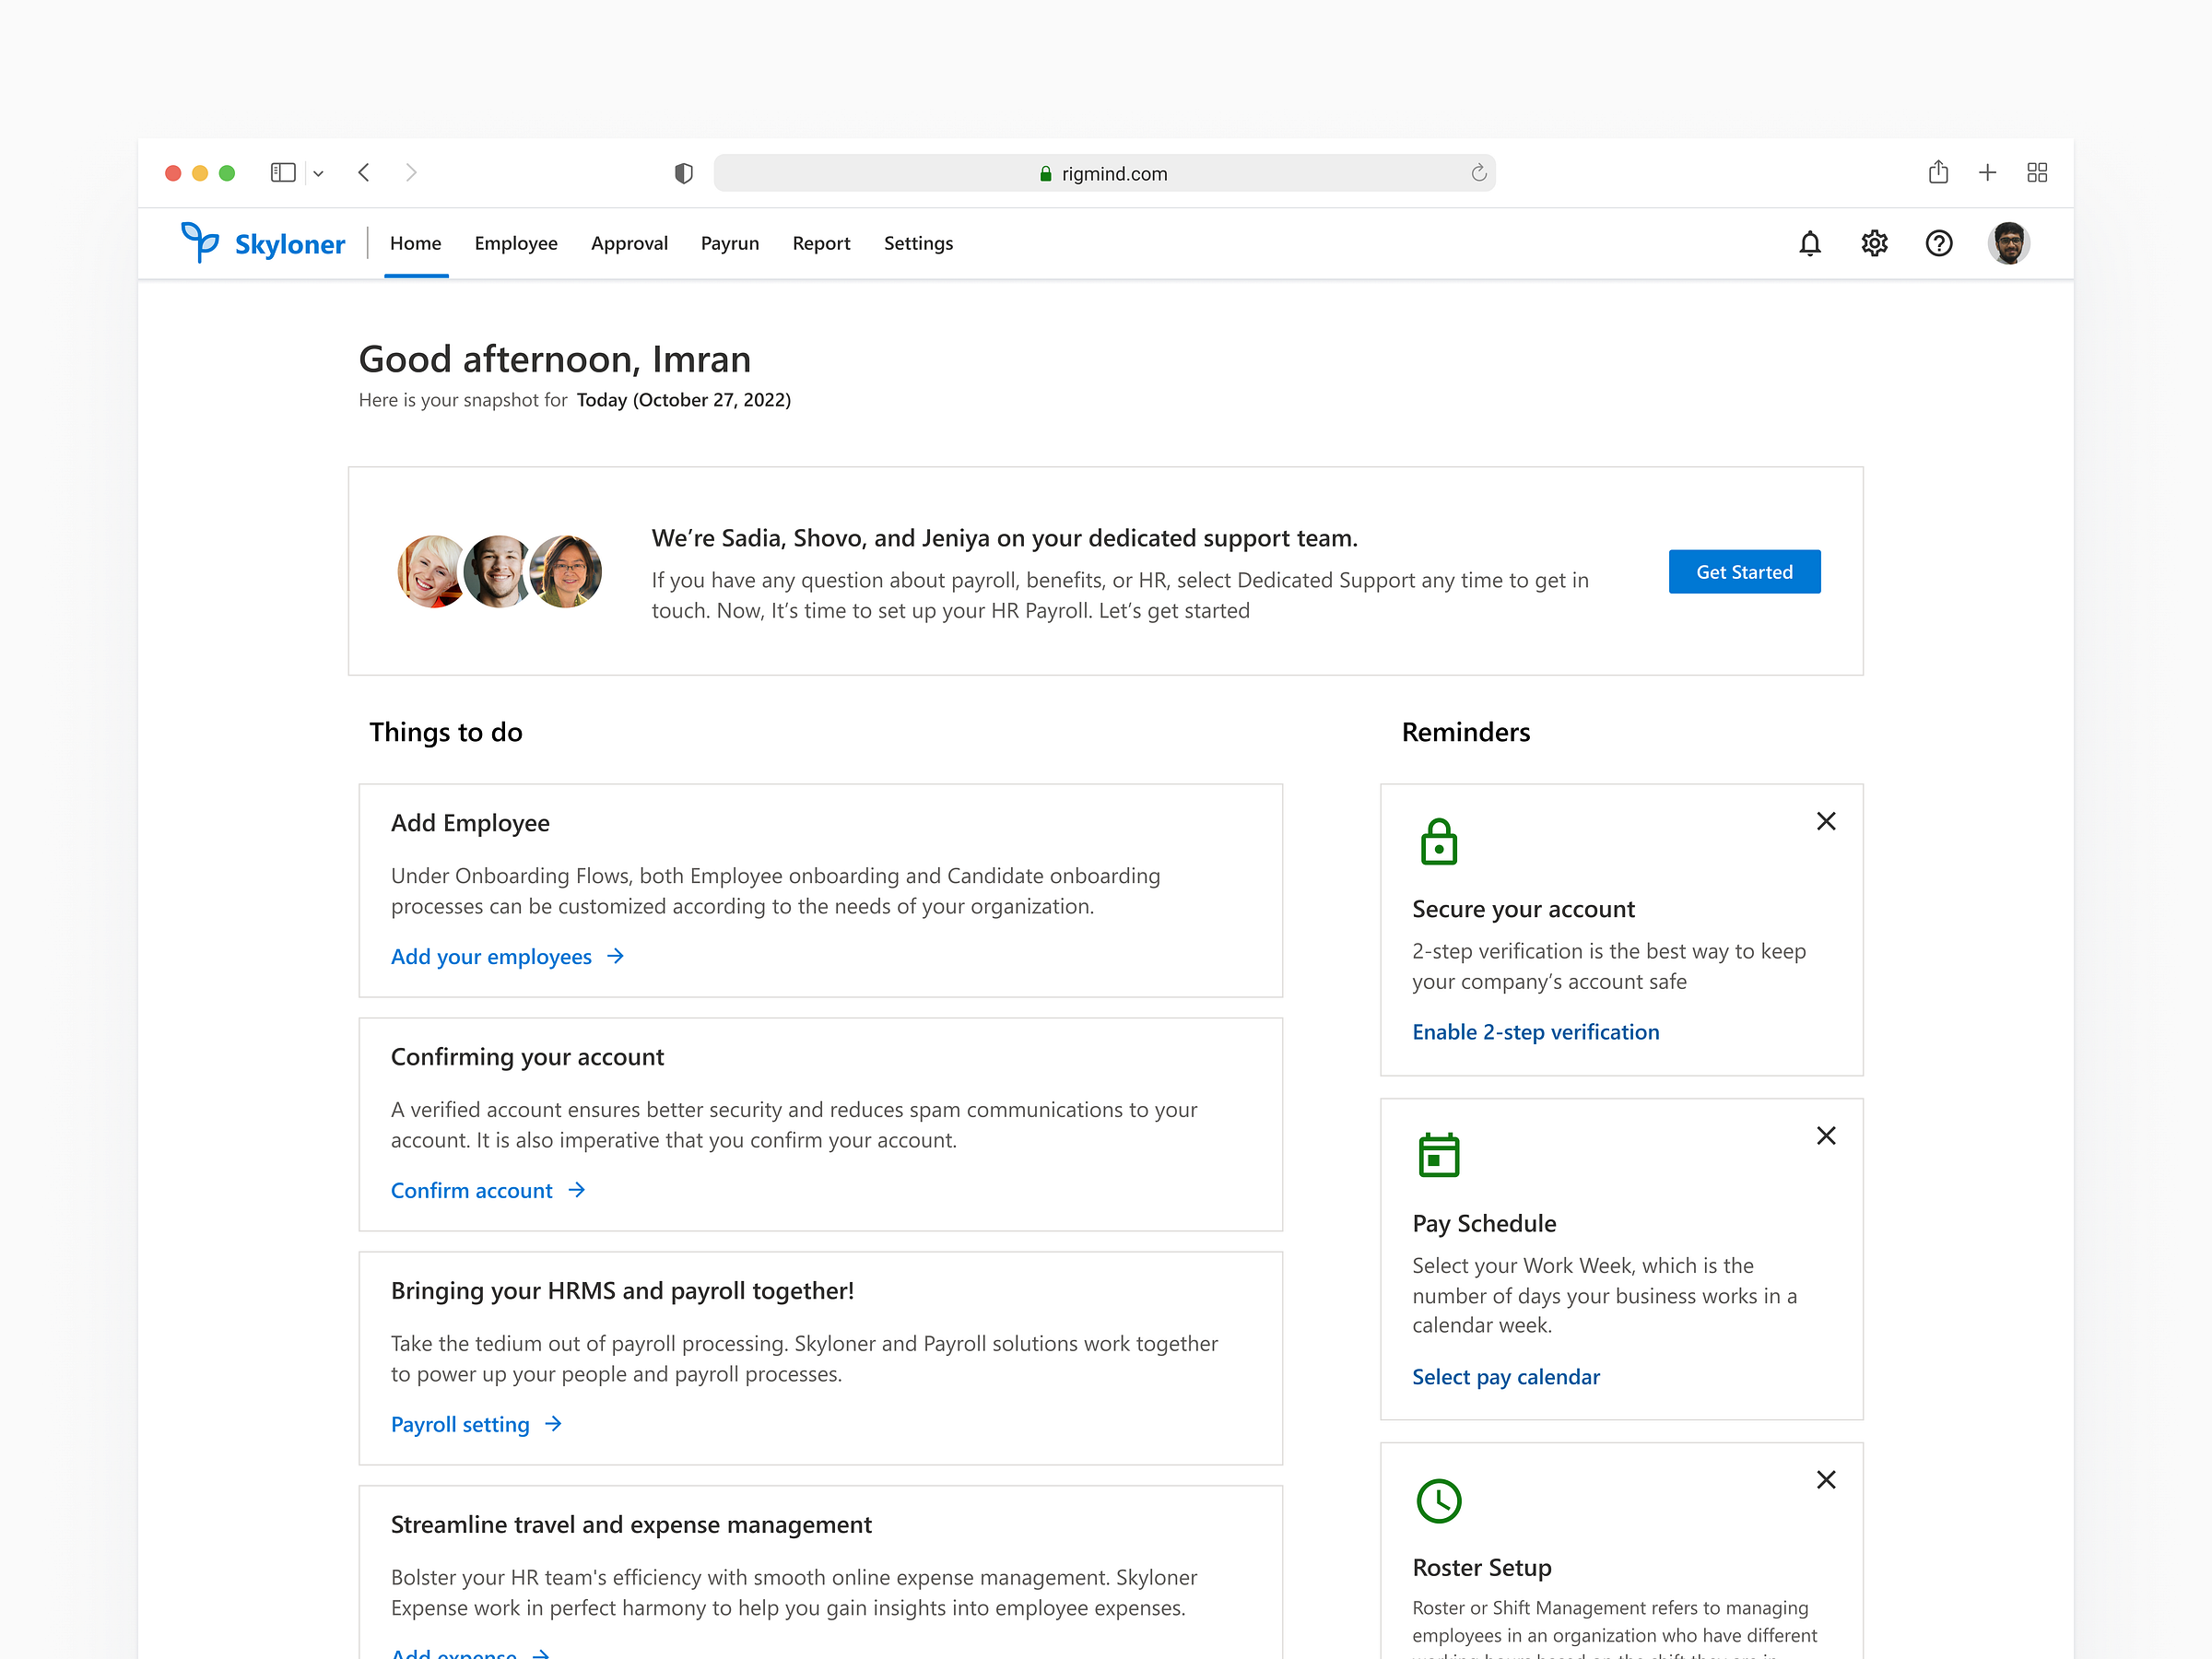The image size is (2212, 1659).
Task: Open Enable 2-step verification
Action: pos(1535,1031)
